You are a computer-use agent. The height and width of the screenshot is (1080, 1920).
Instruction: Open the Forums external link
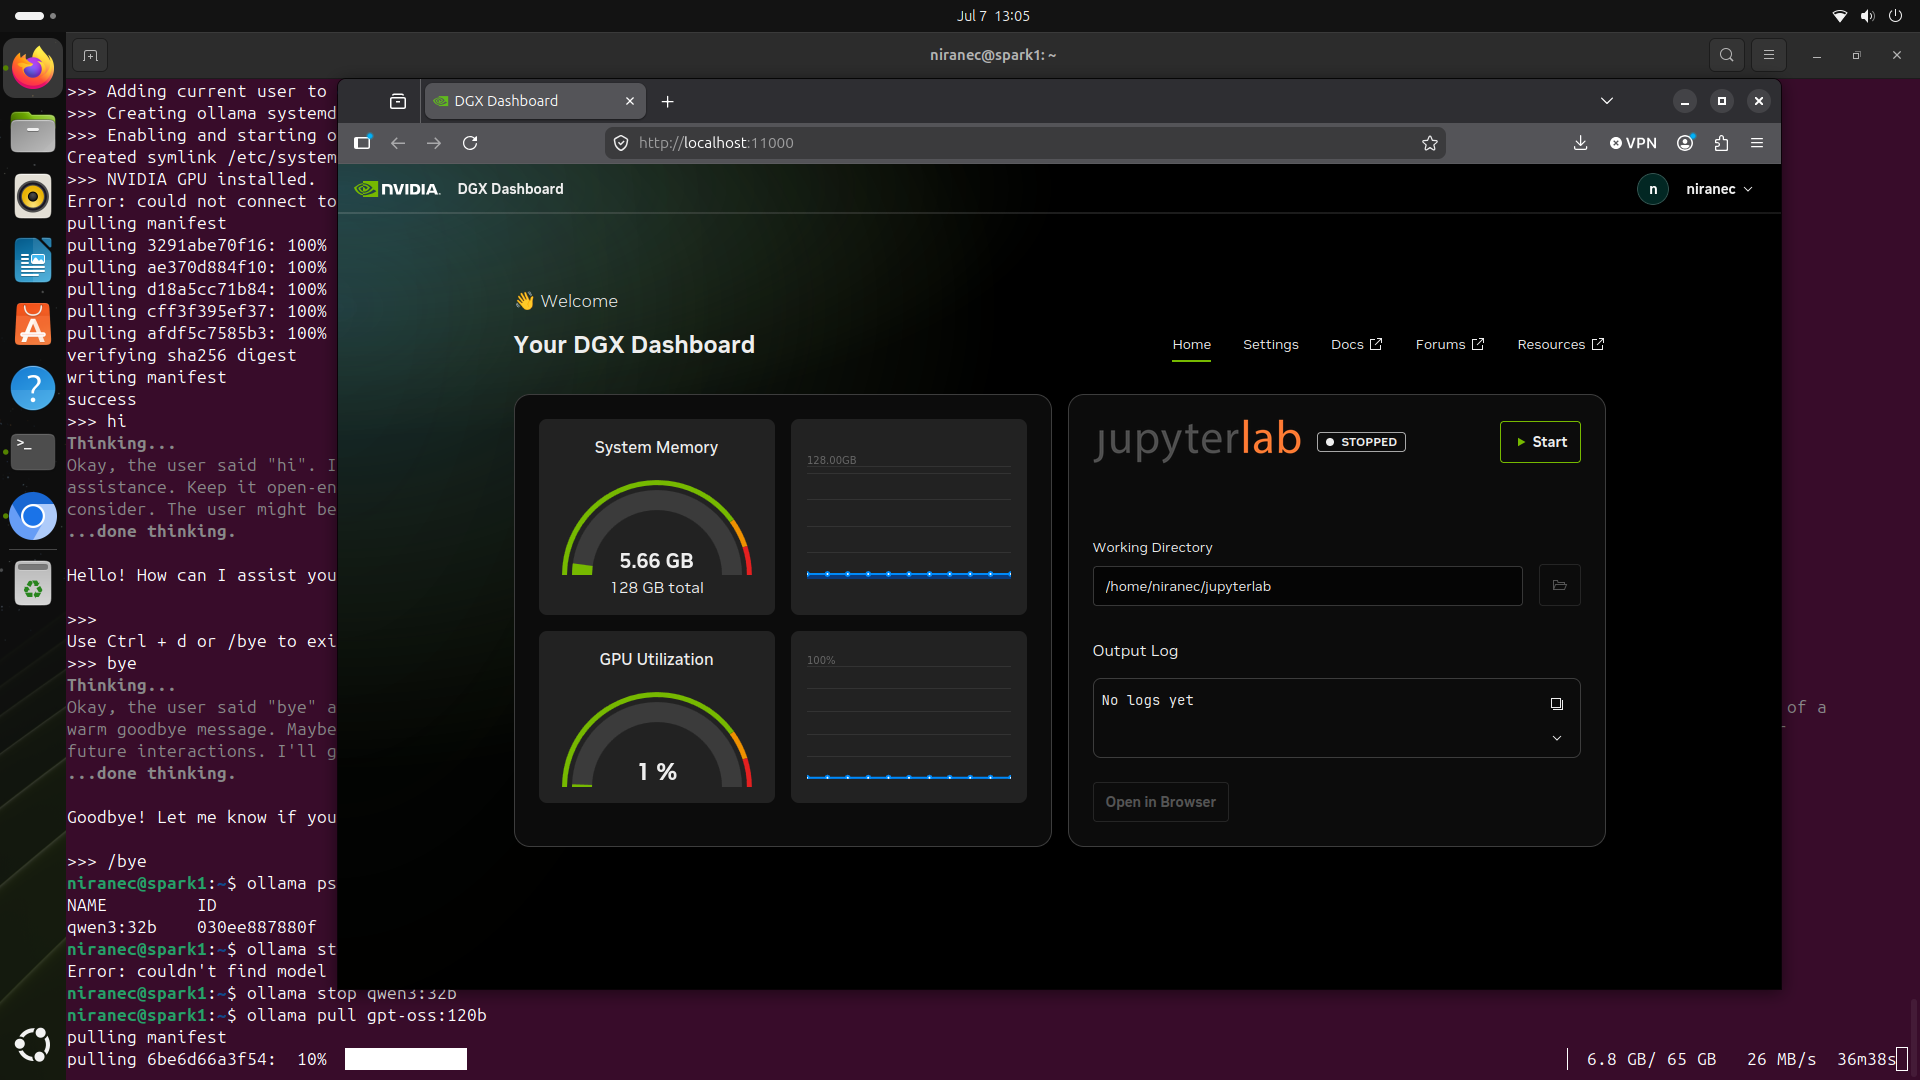click(x=1450, y=345)
